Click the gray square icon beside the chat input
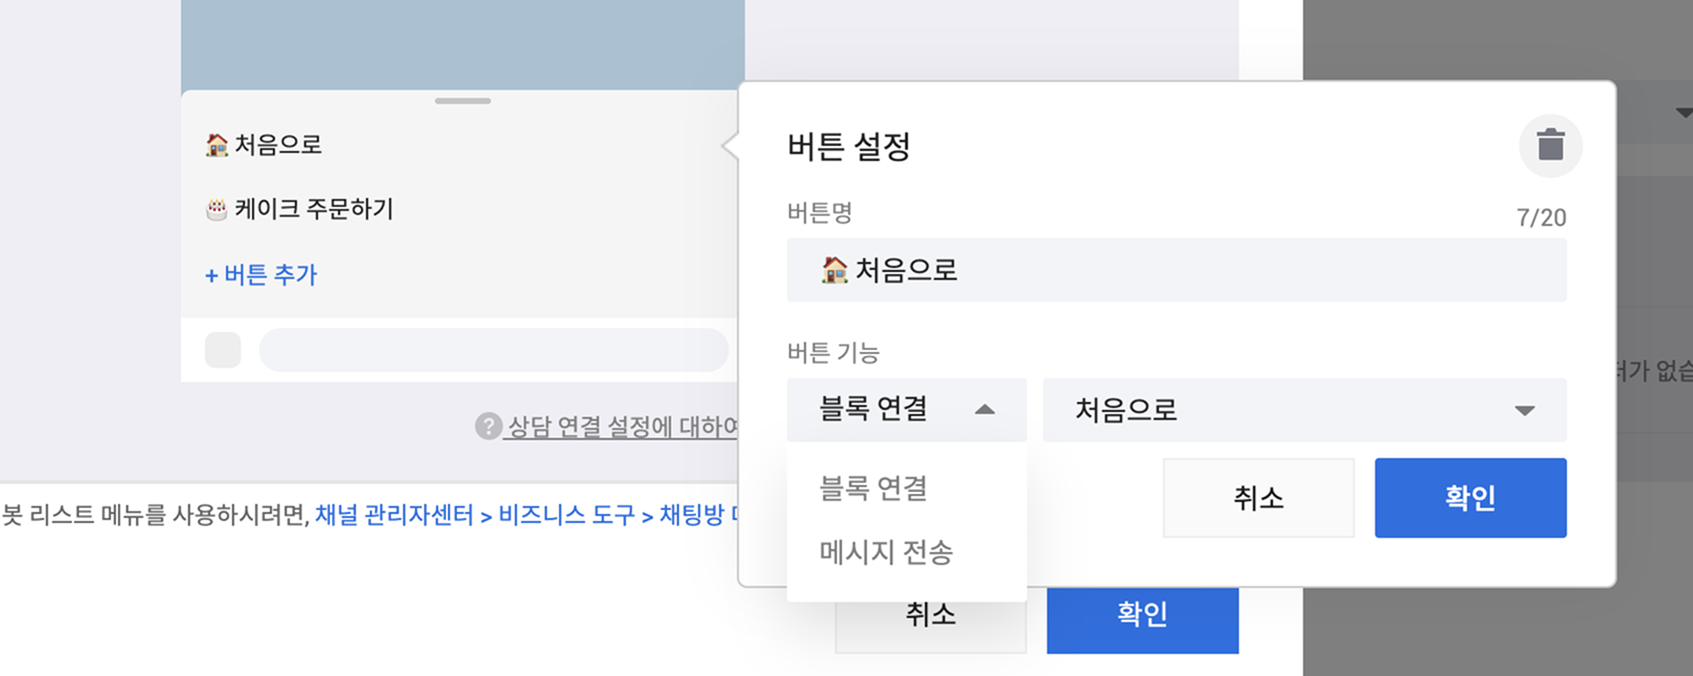1693x676 pixels. tap(223, 350)
